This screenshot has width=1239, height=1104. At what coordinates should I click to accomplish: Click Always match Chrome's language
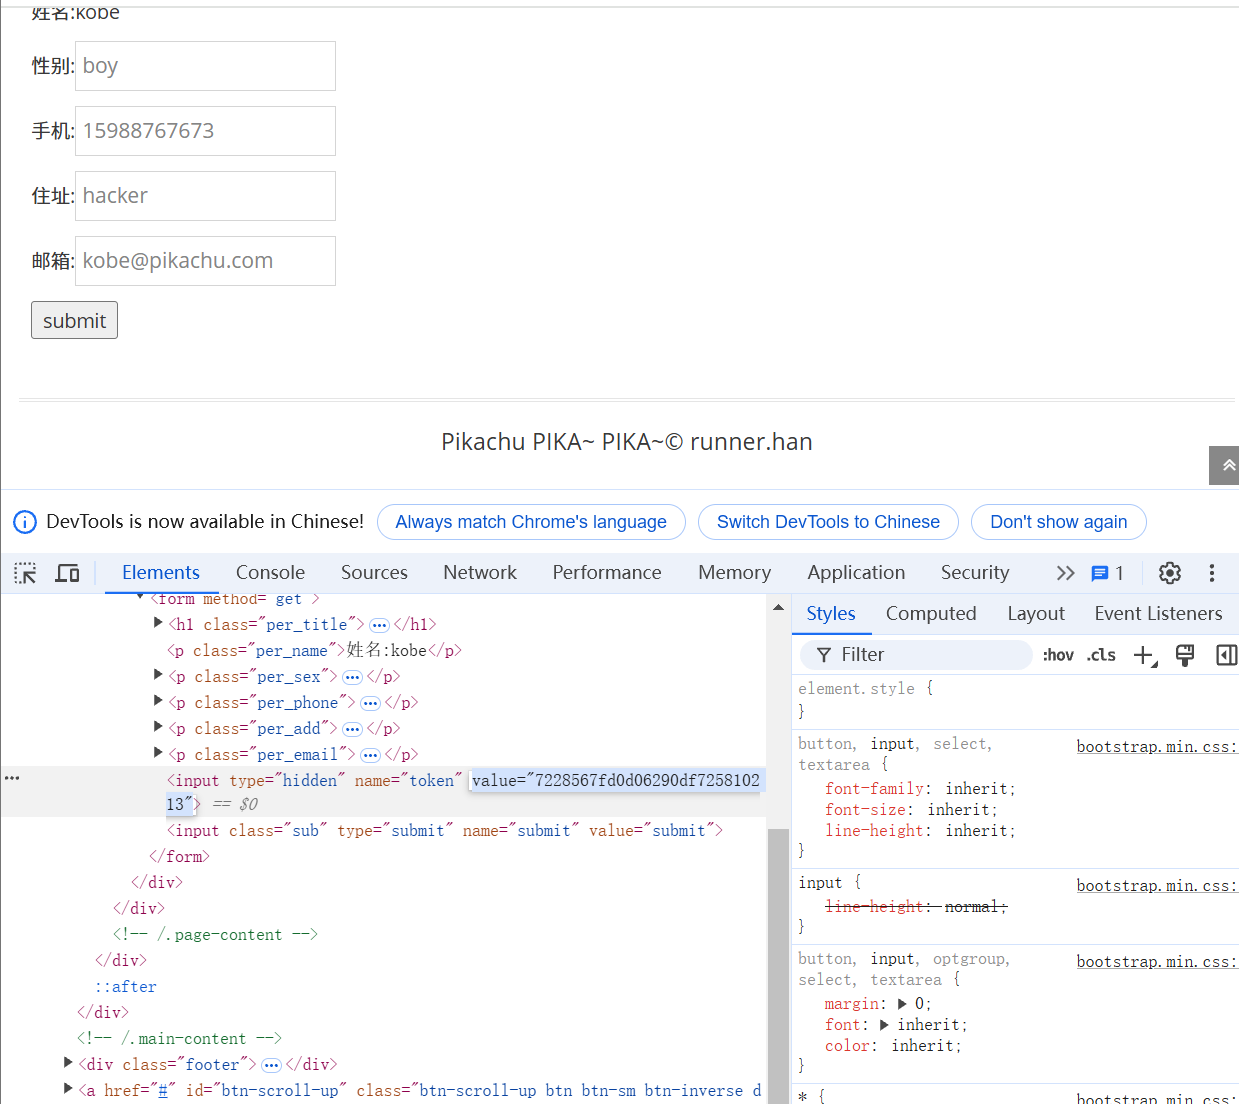pyautogui.click(x=531, y=522)
